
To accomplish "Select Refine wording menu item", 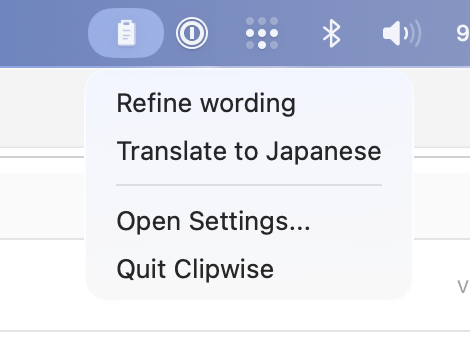I will coord(249,103).
